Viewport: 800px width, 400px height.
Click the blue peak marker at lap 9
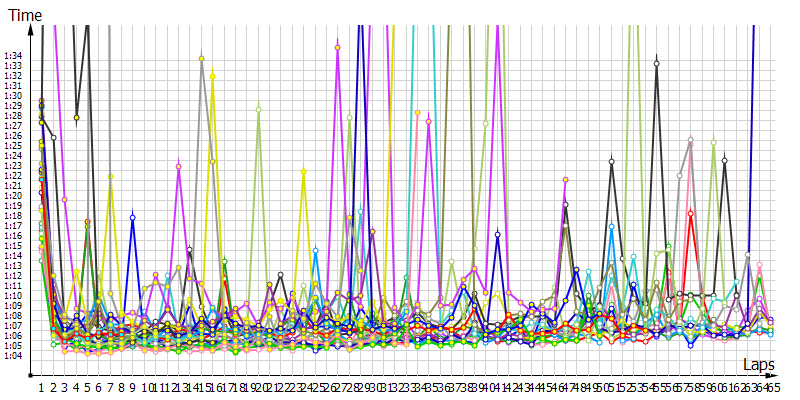point(132,217)
